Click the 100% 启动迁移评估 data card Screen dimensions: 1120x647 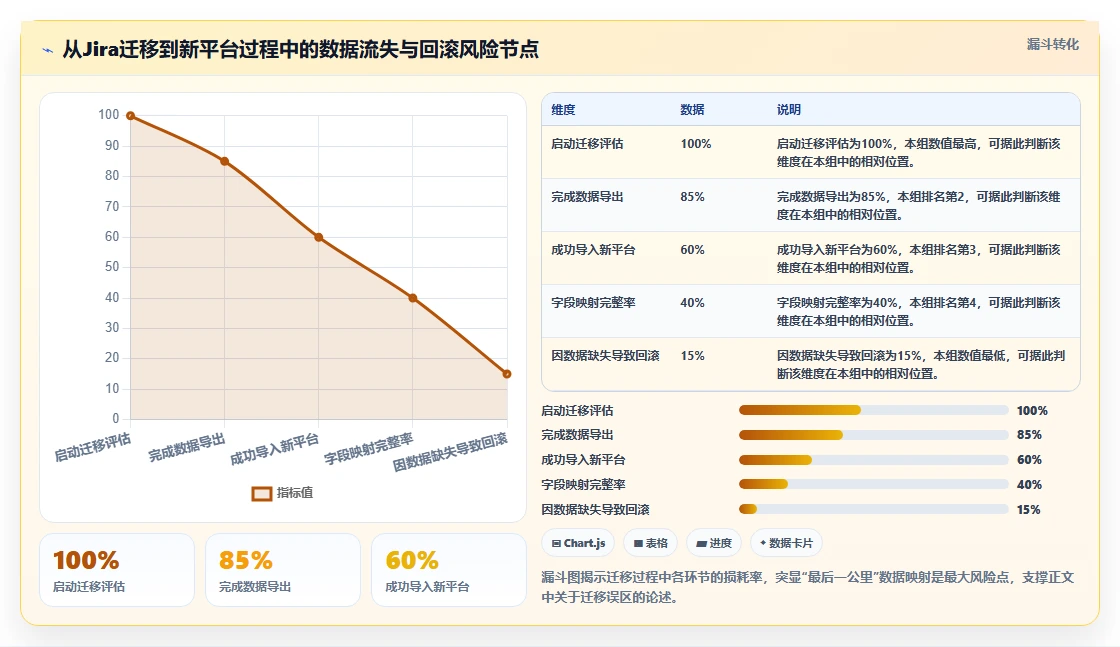point(117,570)
